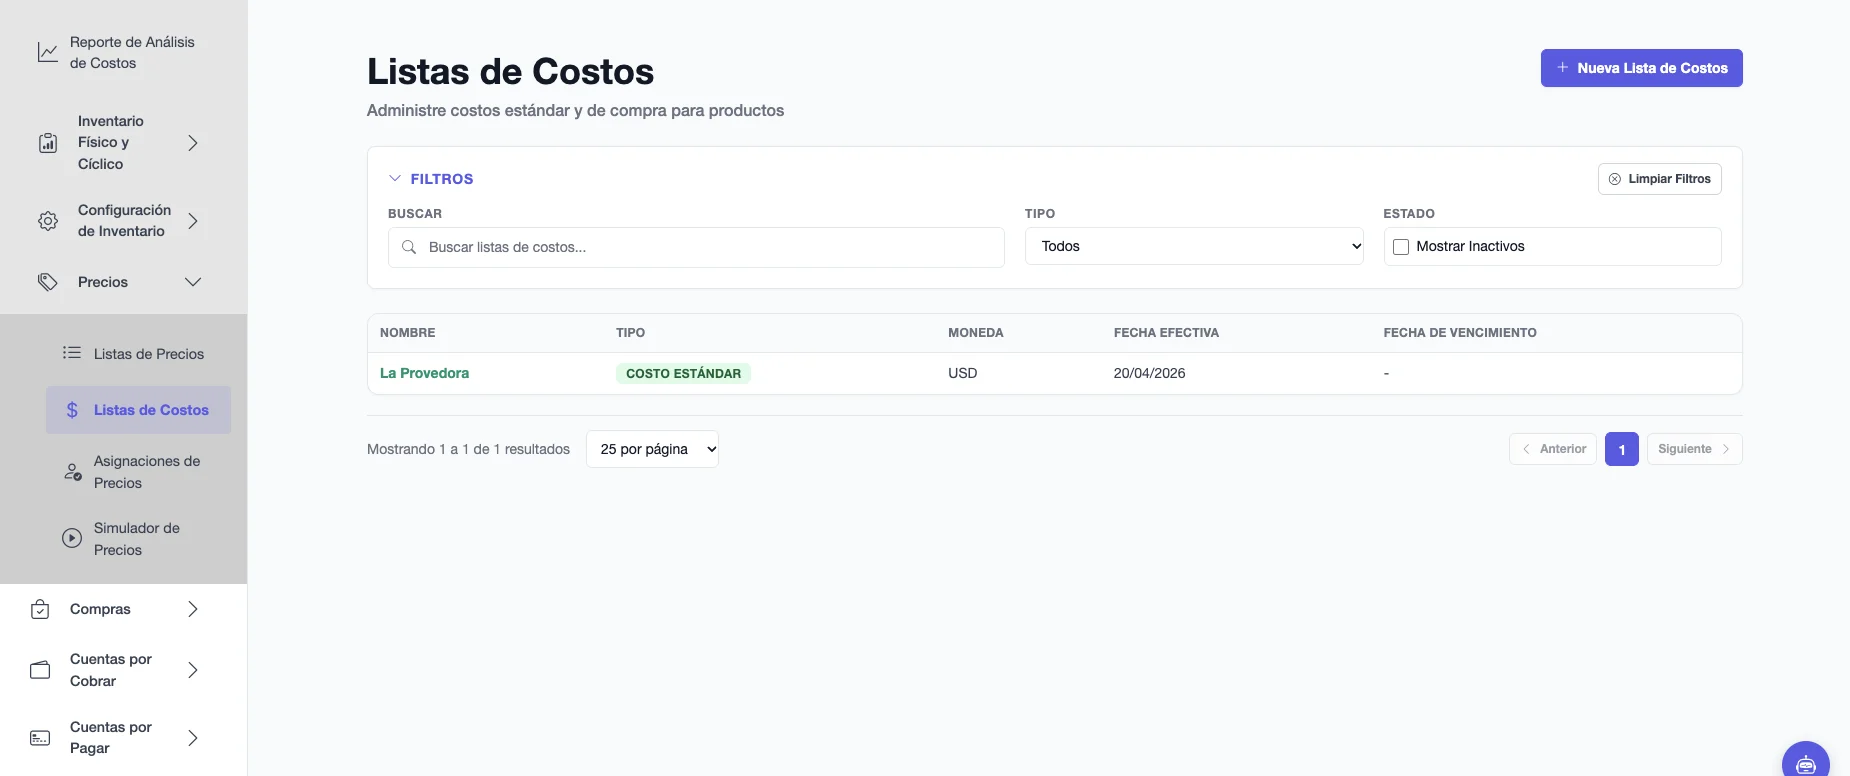1850x776 pixels.
Task: Expand Cuentas por Pagar chevron
Action: click(193, 738)
